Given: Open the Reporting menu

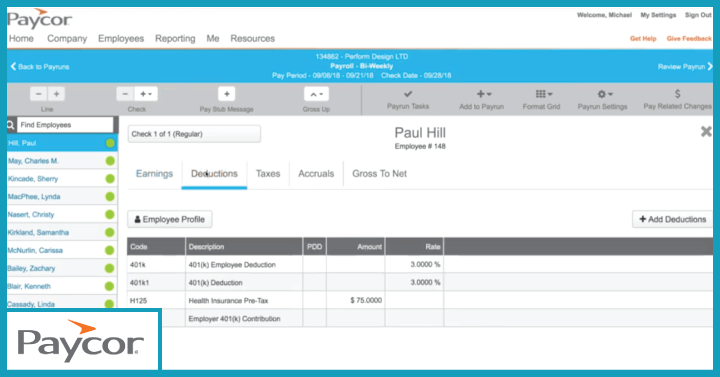Looking at the screenshot, I should [x=175, y=39].
